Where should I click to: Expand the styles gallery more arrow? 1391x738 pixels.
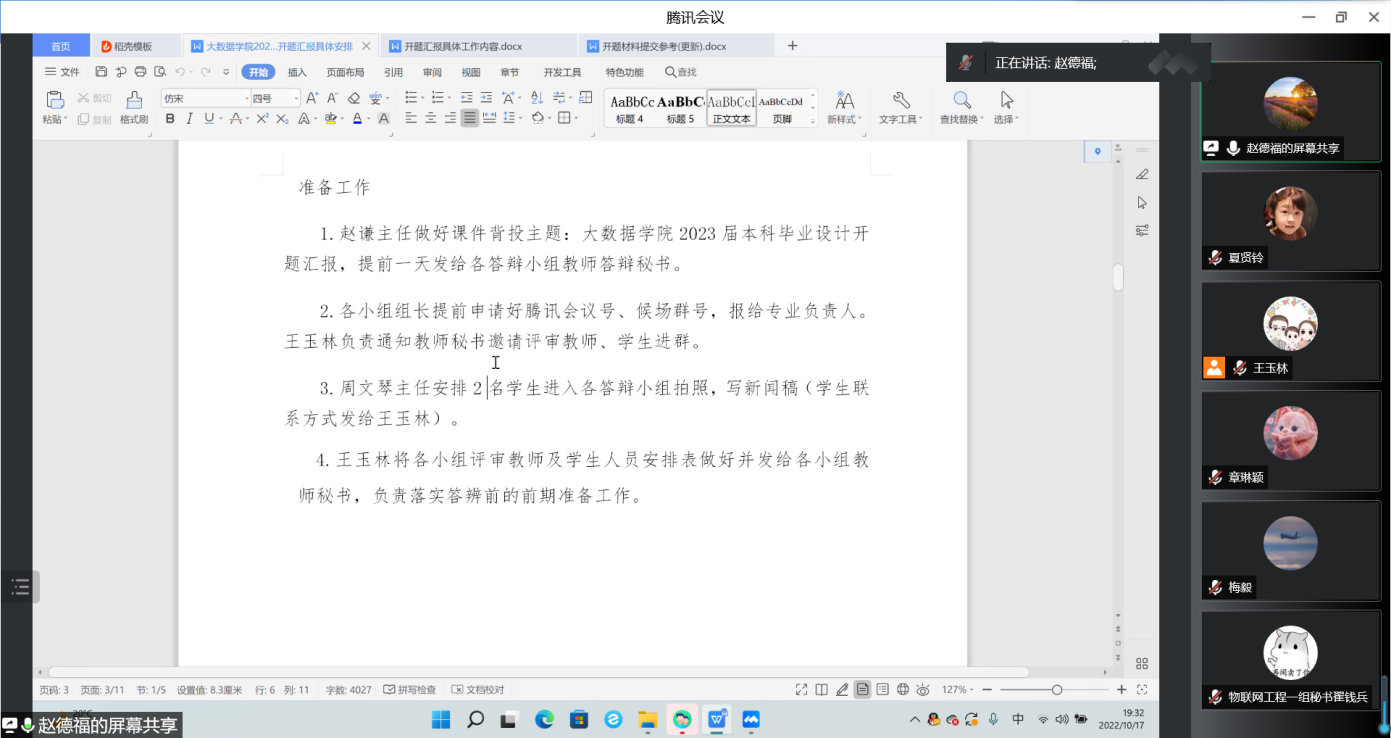812,119
